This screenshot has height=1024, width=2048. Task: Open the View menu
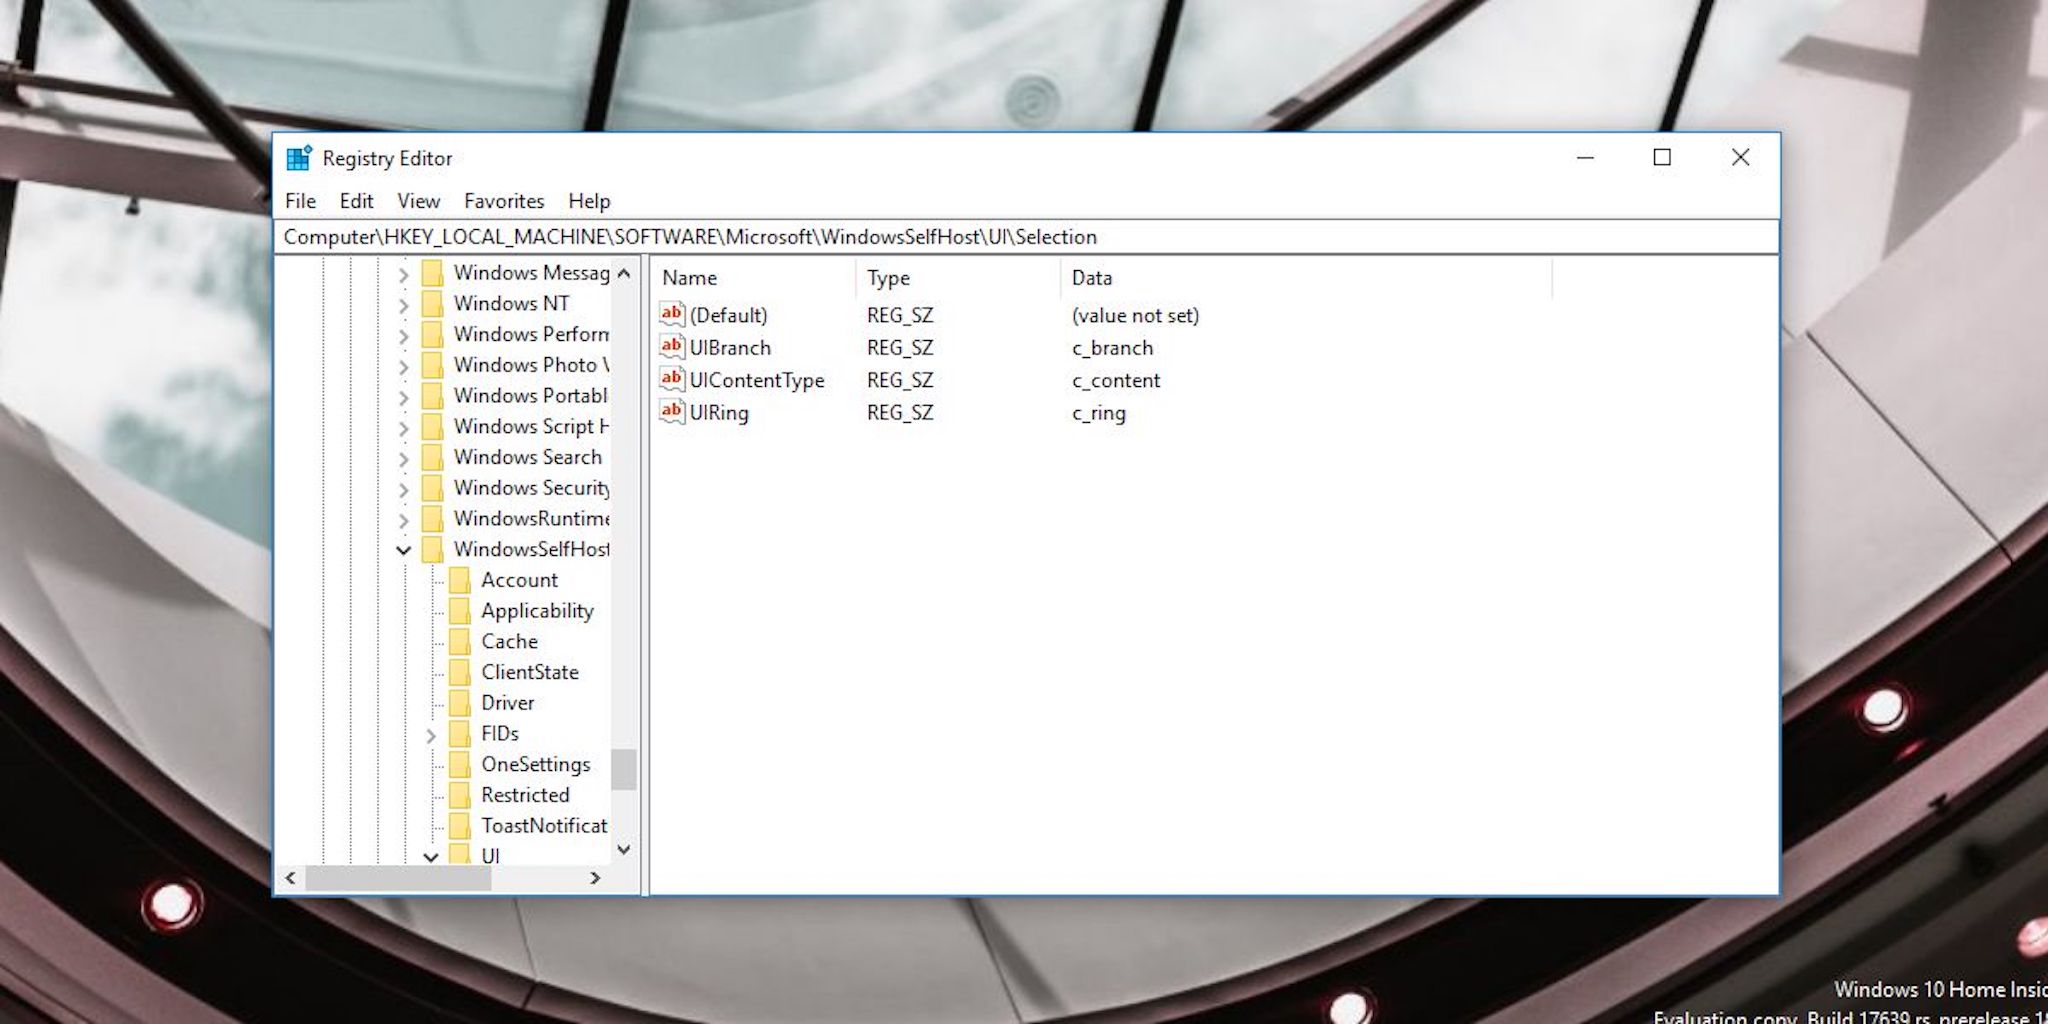(418, 201)
